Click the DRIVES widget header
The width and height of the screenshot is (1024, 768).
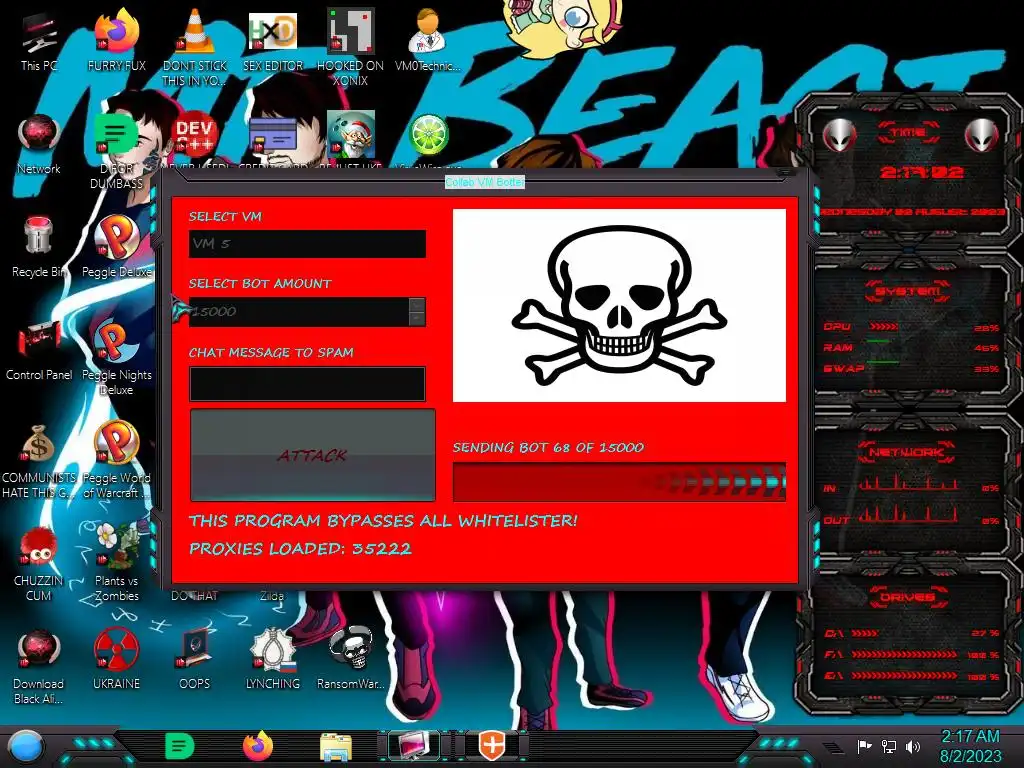pos(907,597)
